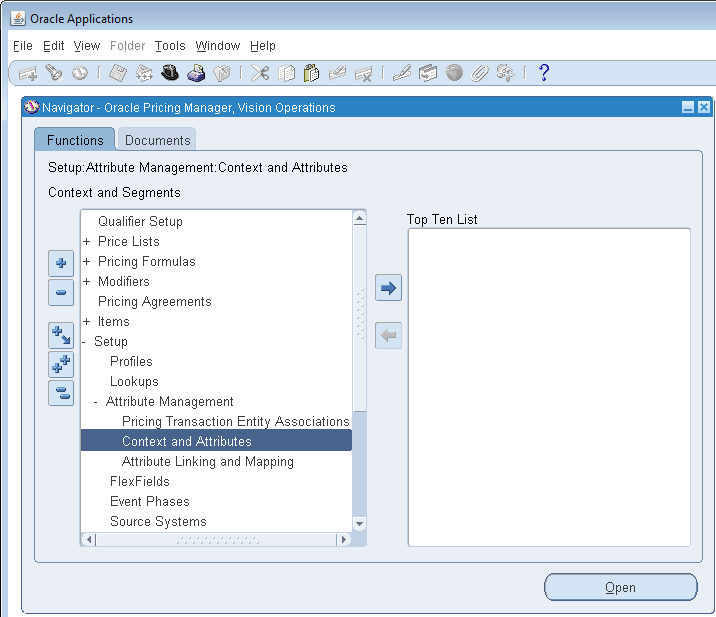
Task: Click the Expand plus button beside the tree
Action: tap(61, 263)
